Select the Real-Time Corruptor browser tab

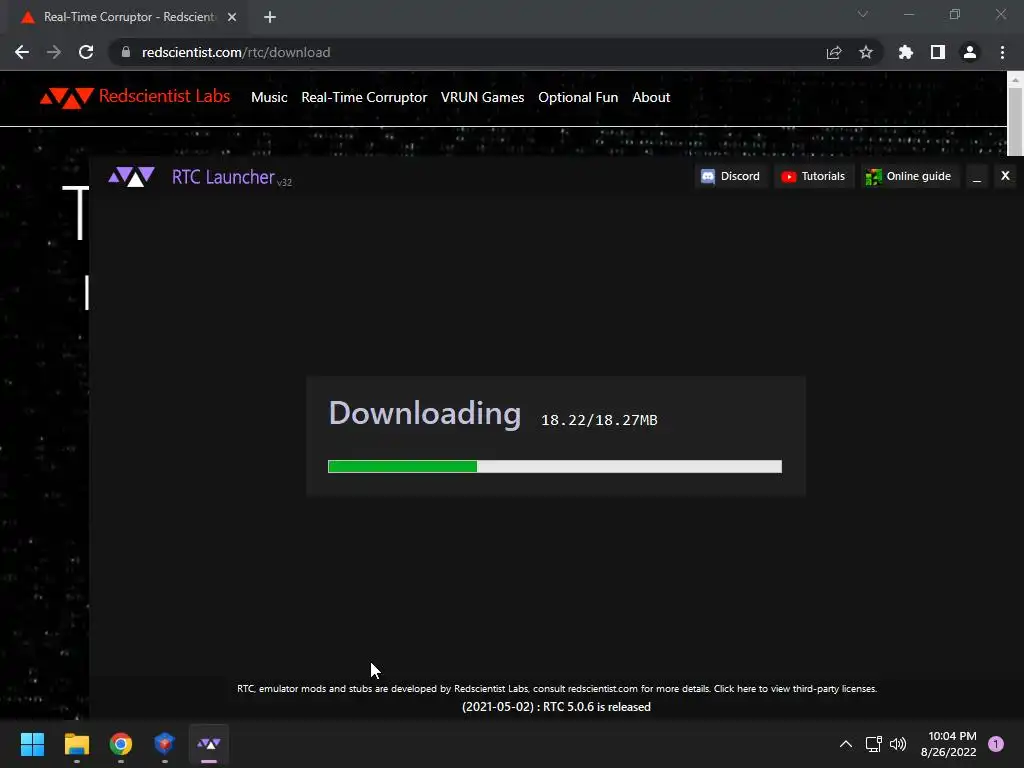pos(129,17)
